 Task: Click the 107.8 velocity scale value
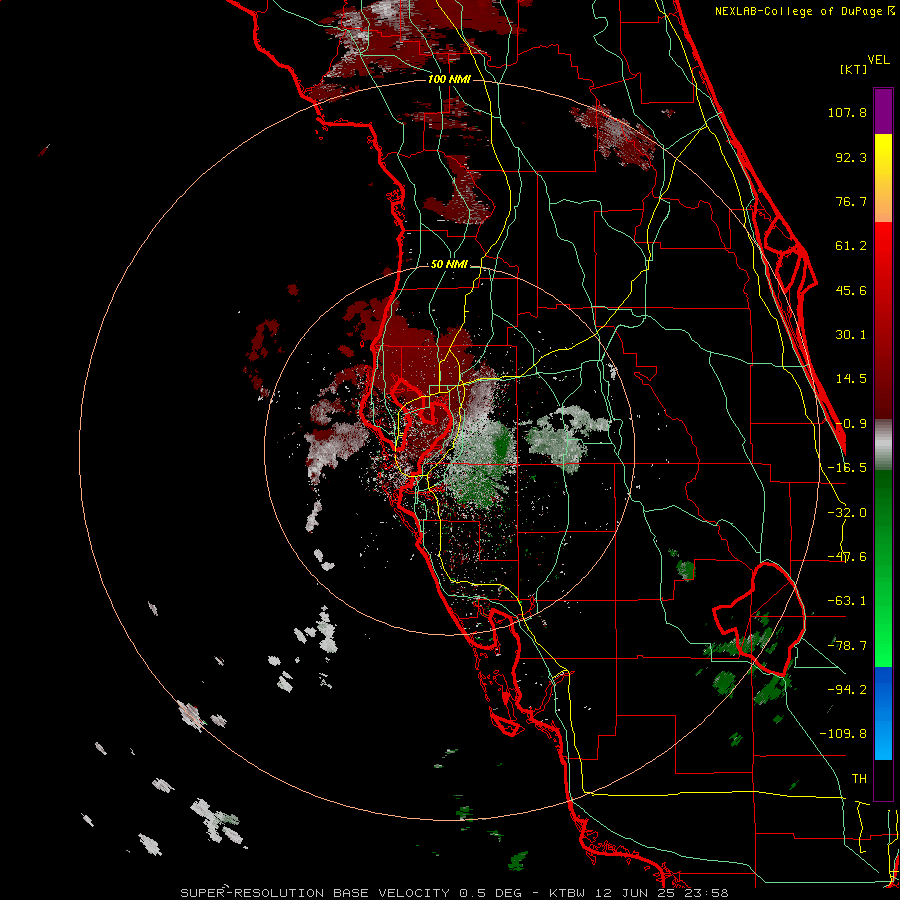[847, 112]
